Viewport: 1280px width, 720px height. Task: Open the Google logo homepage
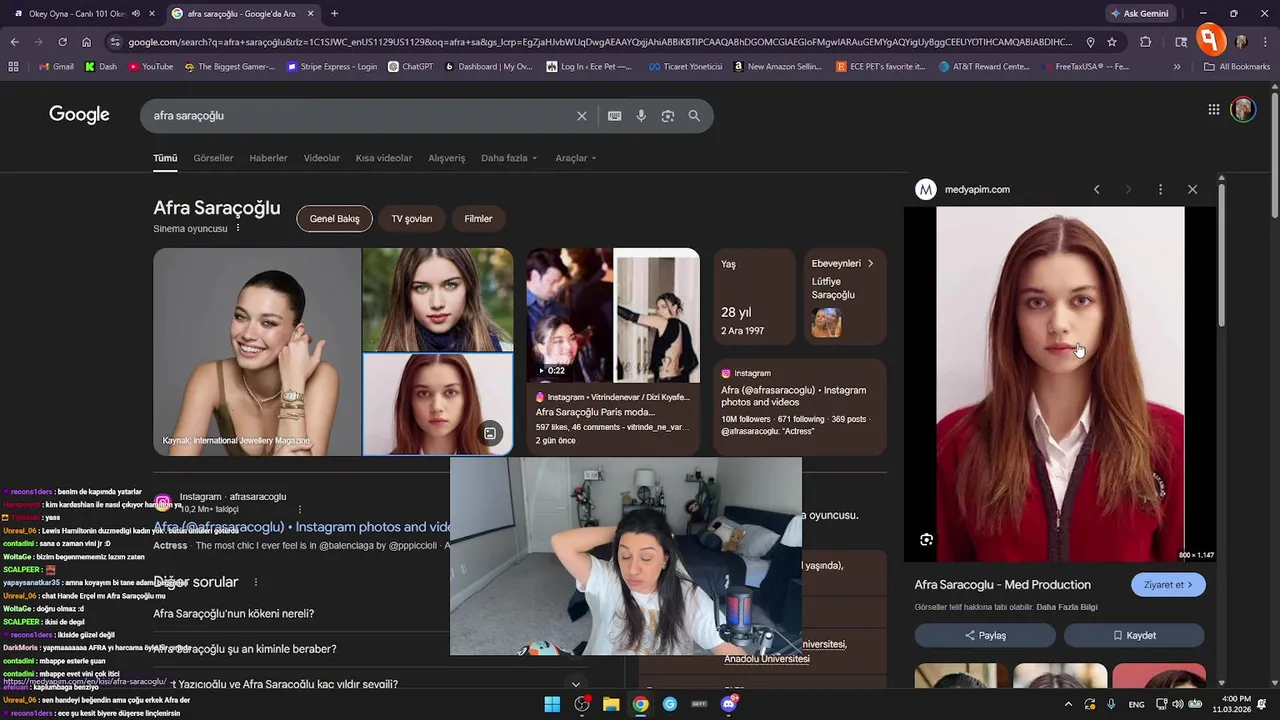click(79, 115)
